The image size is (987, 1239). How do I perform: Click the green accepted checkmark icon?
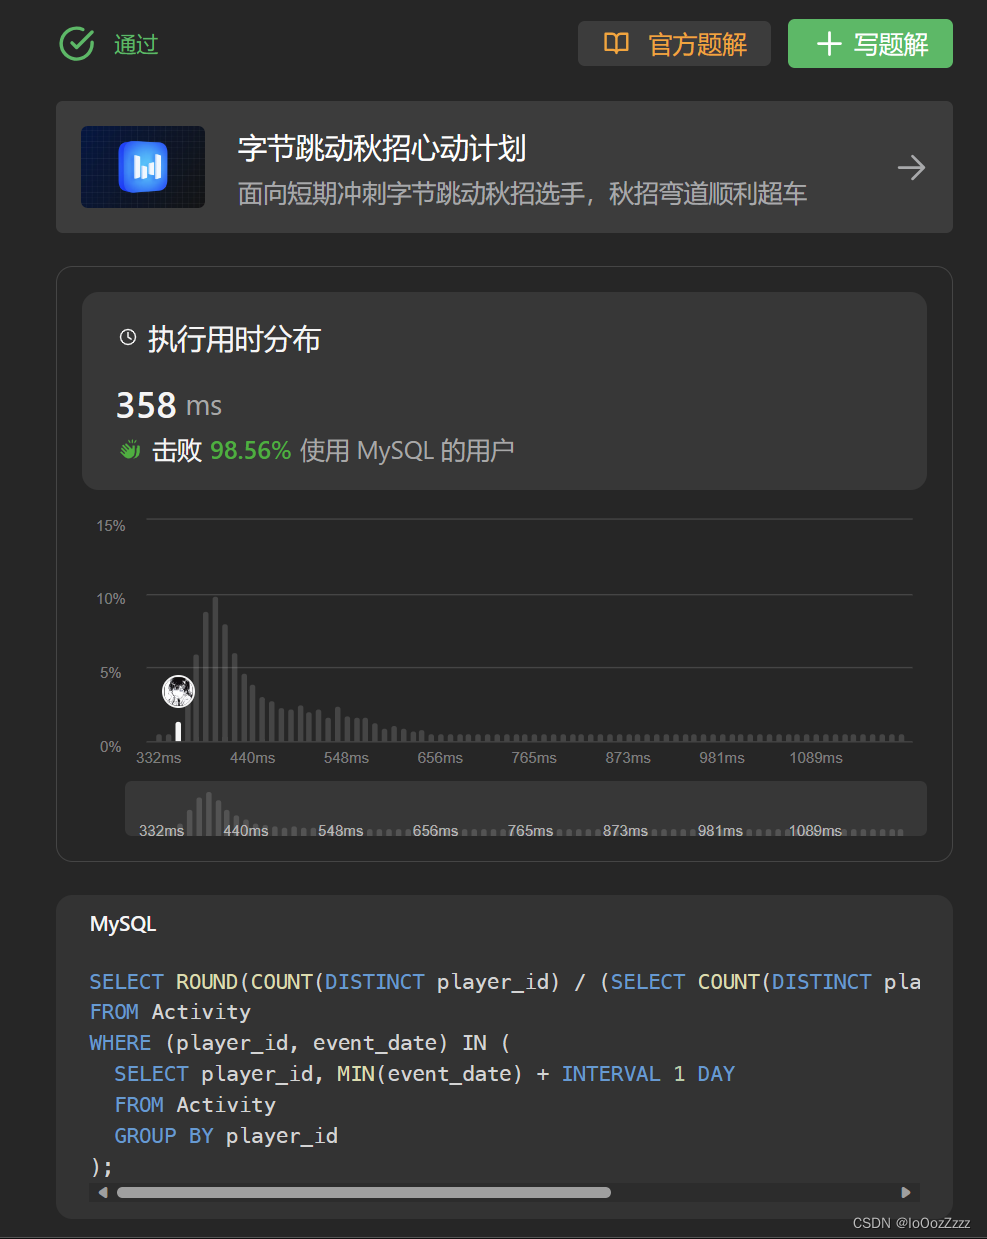(77, 44)
